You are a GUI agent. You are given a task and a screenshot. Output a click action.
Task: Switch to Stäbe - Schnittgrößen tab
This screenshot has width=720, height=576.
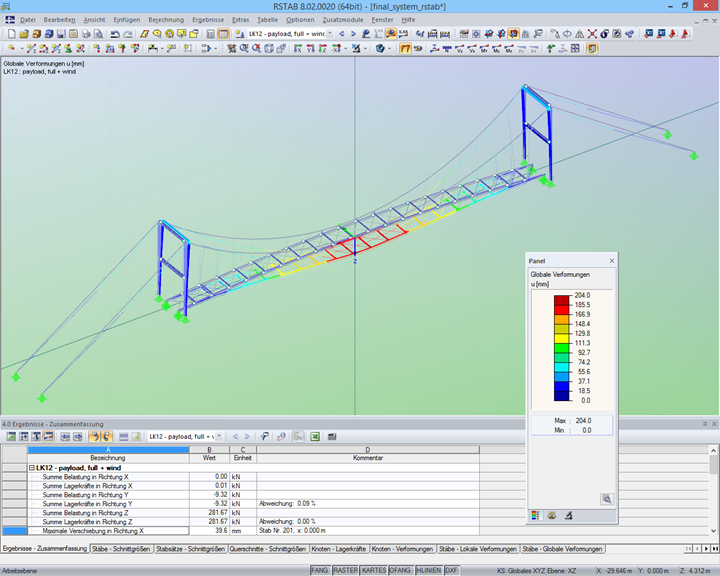[121, 549]
